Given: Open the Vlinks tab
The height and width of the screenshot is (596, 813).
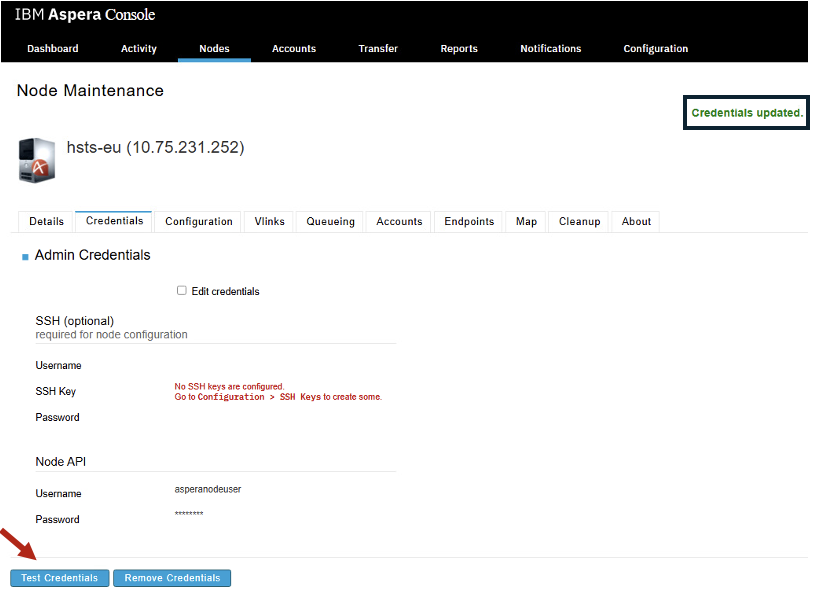Looking at the screenshot, I should tap(269, 221).
